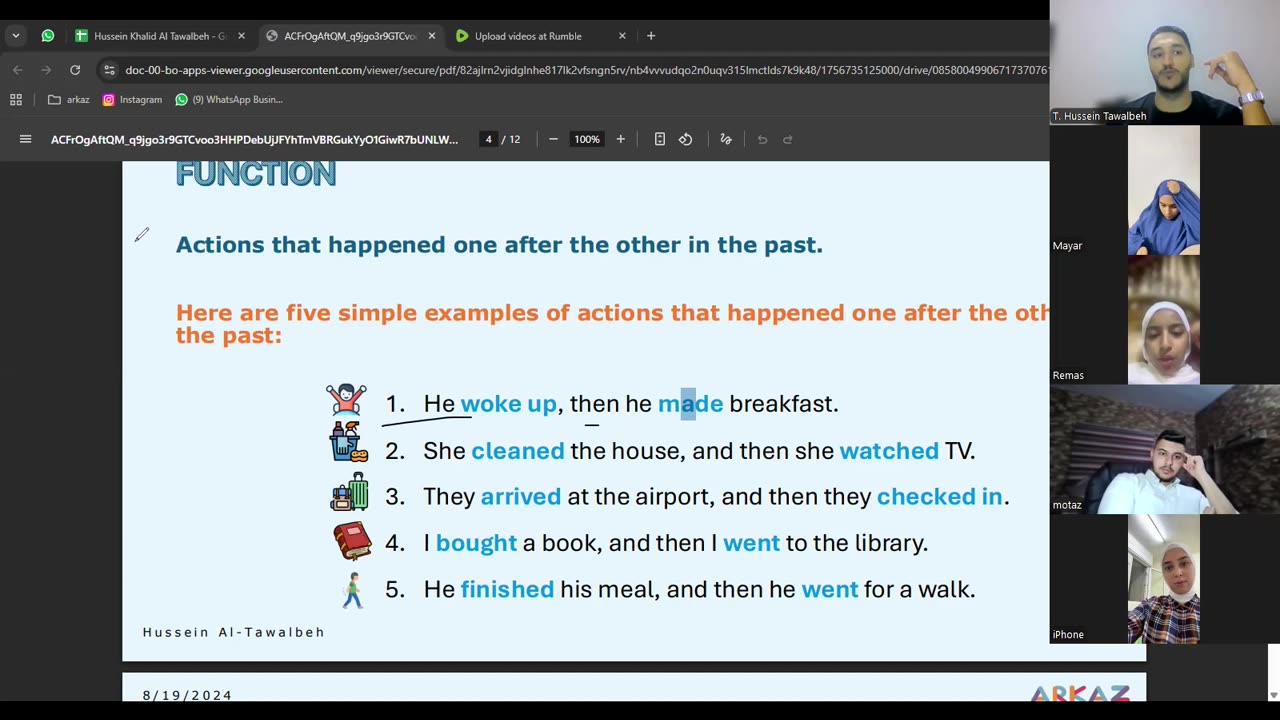Click the luggage icon beside sentence 3

350,492
